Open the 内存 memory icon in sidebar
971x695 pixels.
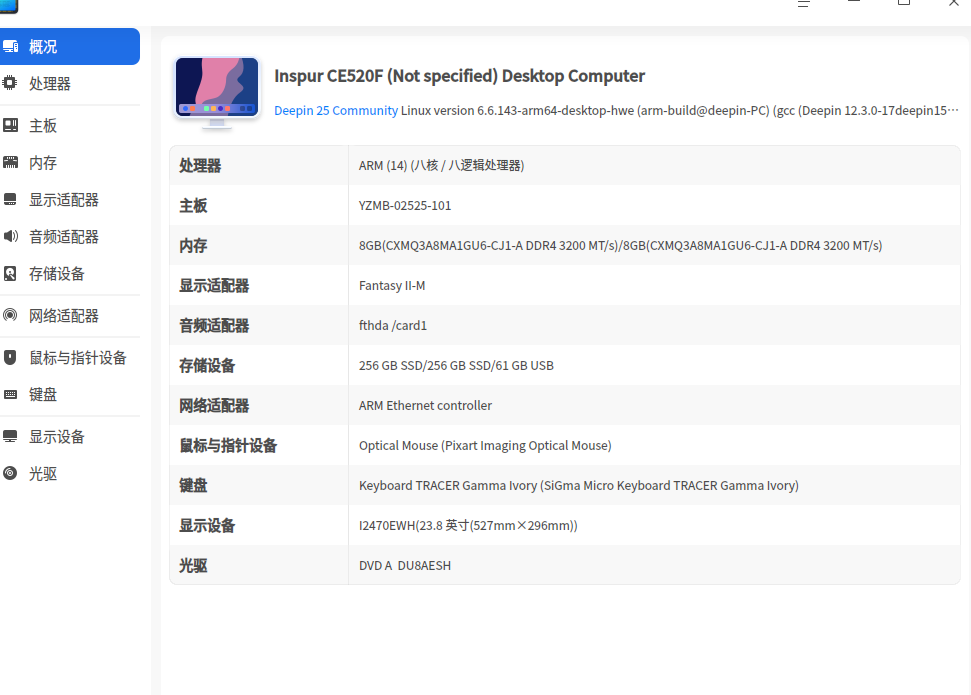coord(11,162)
